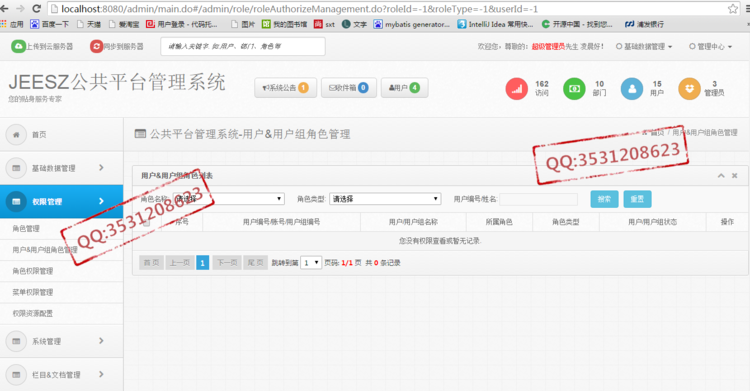Click the red visits statistics icon
750x391 pixels.
pyautogui.click(x=517, y=89)
